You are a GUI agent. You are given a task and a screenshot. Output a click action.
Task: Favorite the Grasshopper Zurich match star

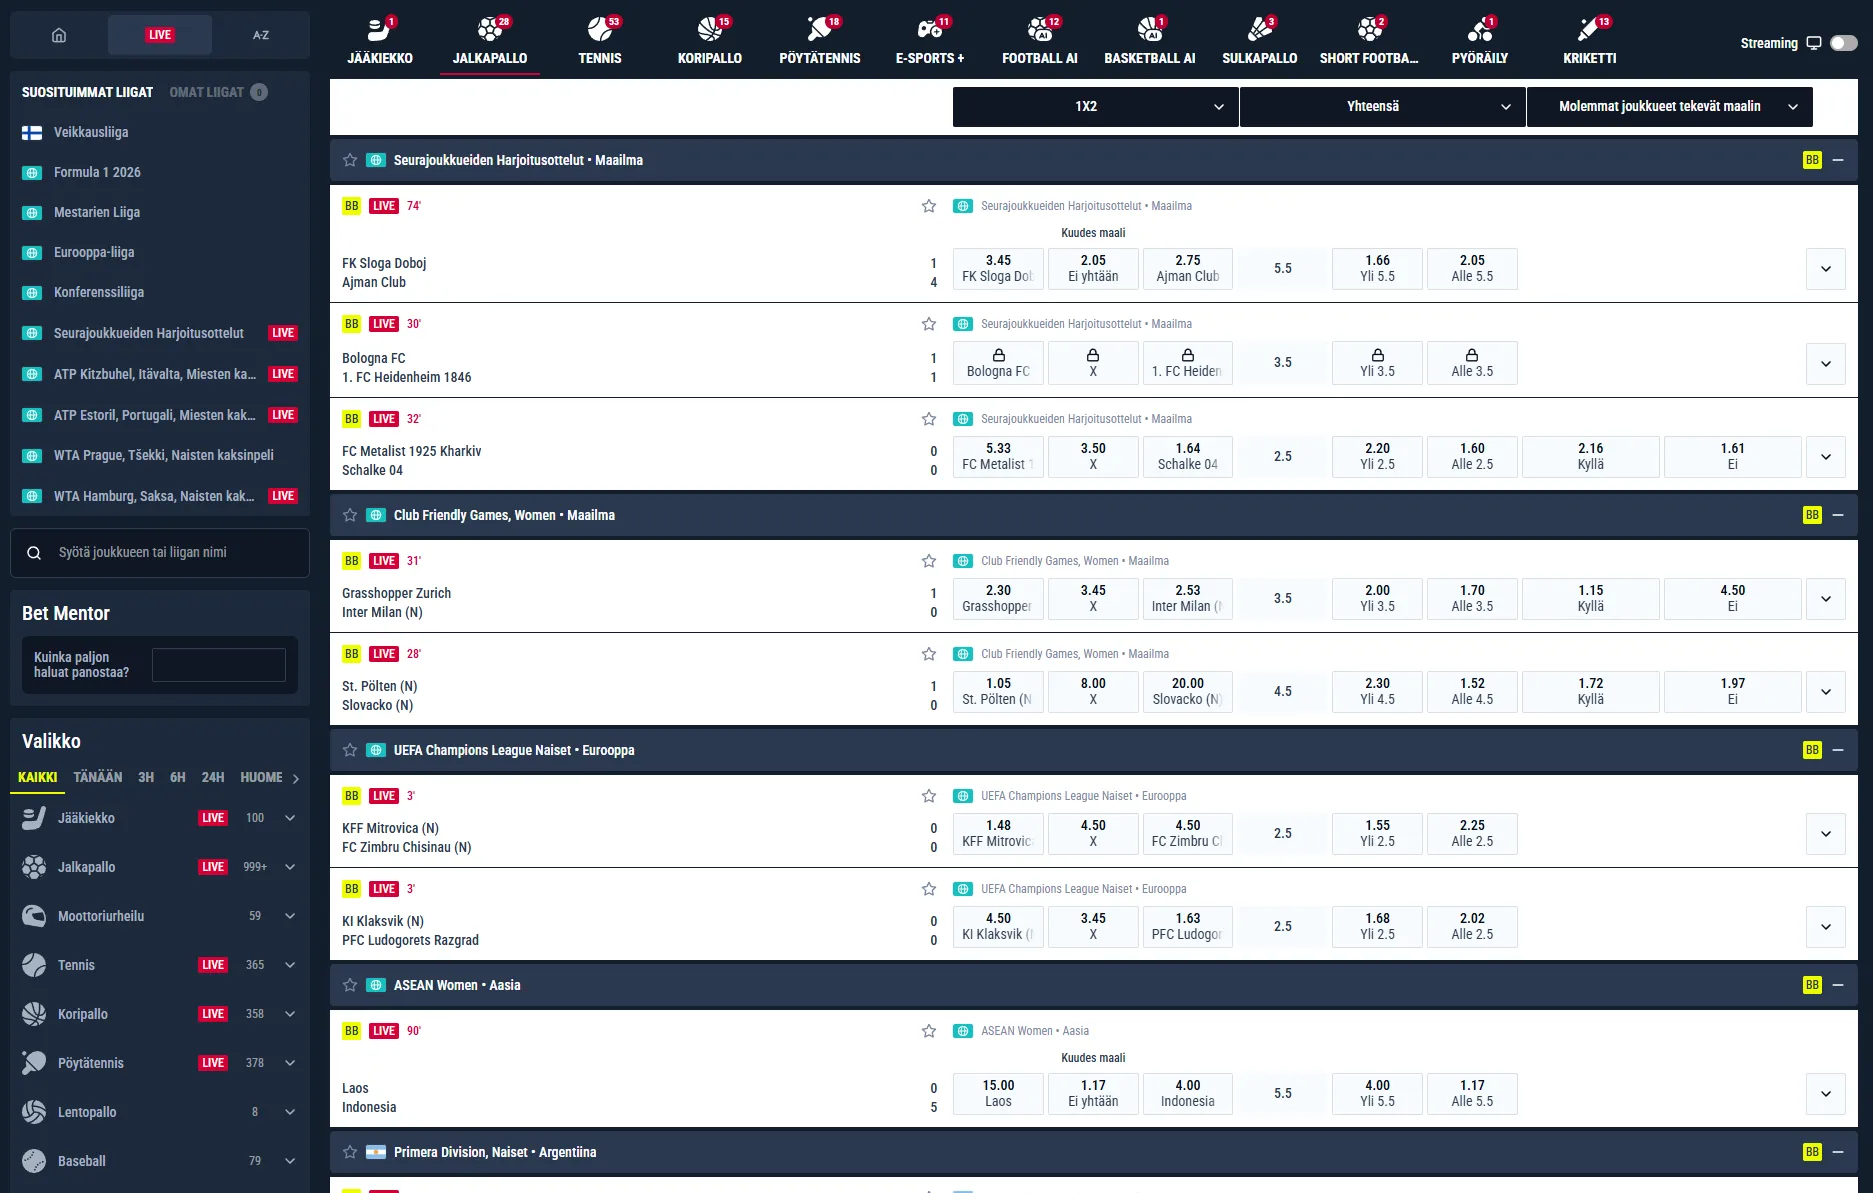pyautogui.click(x=929, y=561)
